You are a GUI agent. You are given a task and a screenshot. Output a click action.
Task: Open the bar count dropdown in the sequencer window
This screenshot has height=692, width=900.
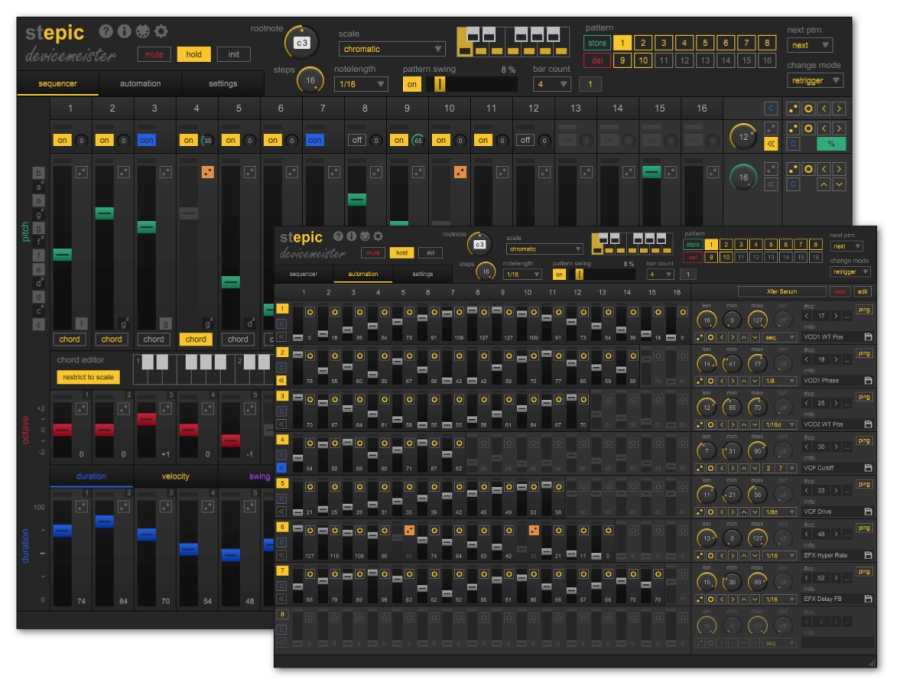click(x=551, y=84)
